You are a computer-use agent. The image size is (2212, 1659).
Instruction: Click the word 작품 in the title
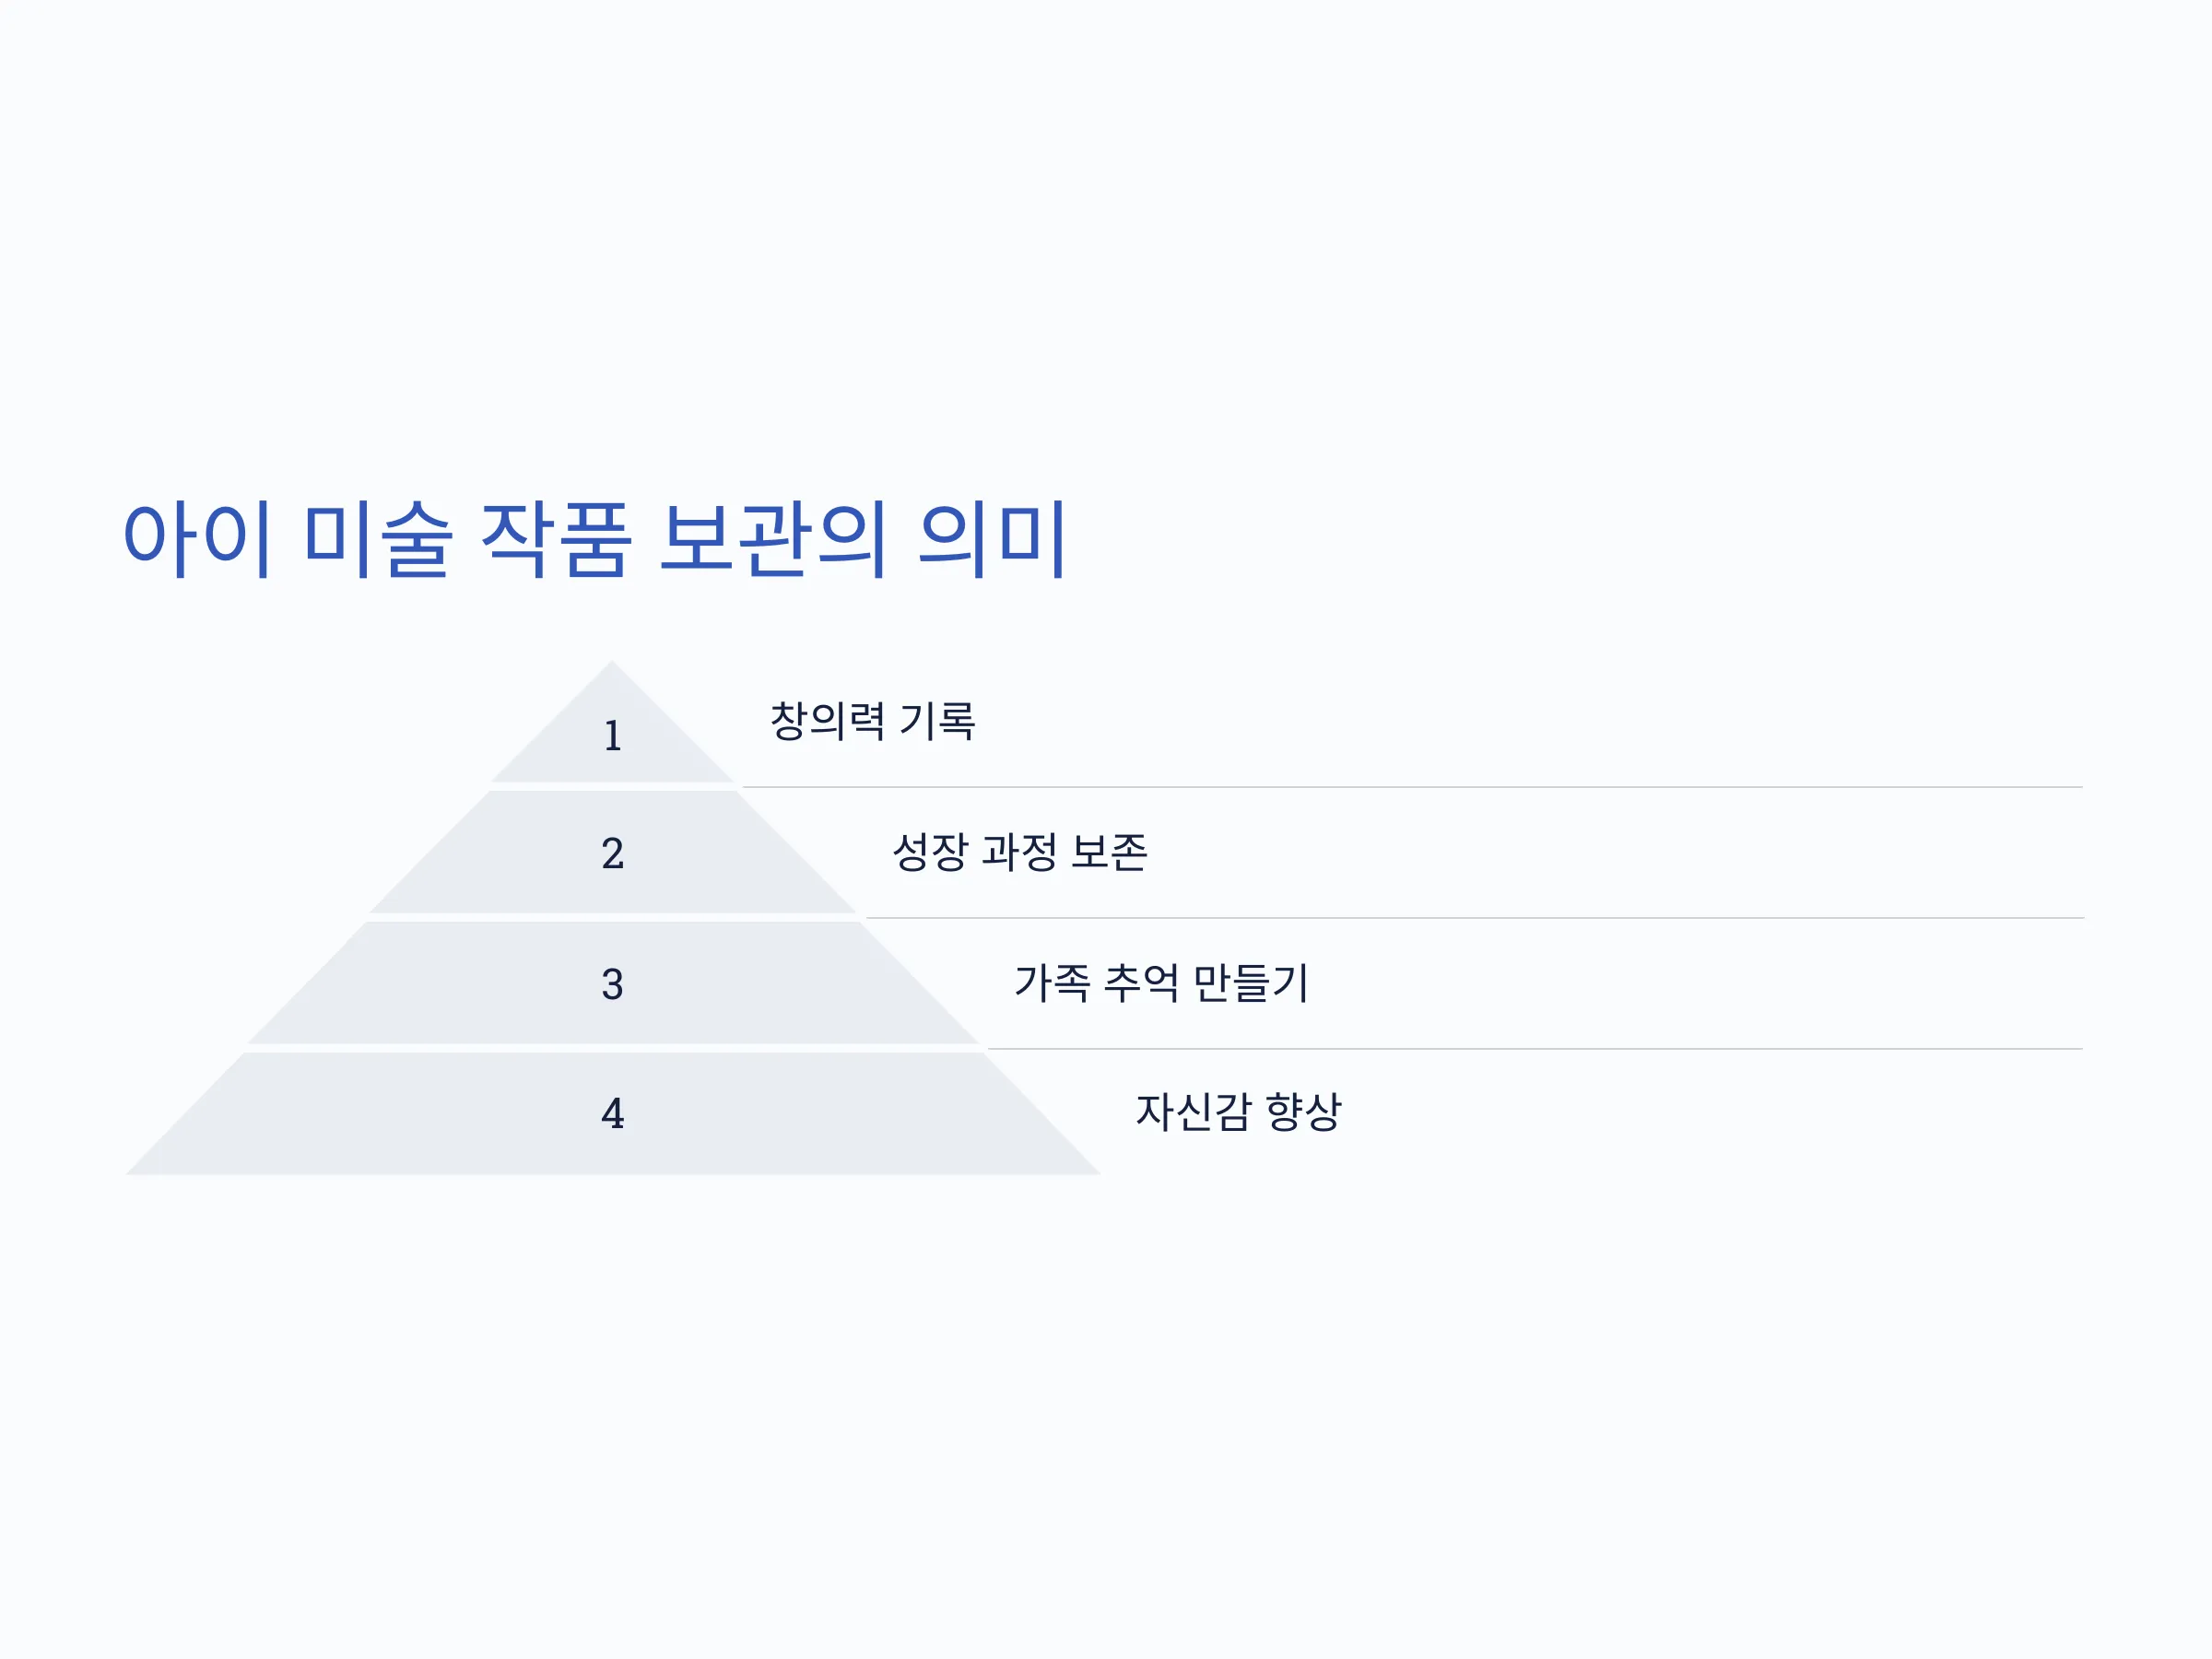[x=556, y=539]
